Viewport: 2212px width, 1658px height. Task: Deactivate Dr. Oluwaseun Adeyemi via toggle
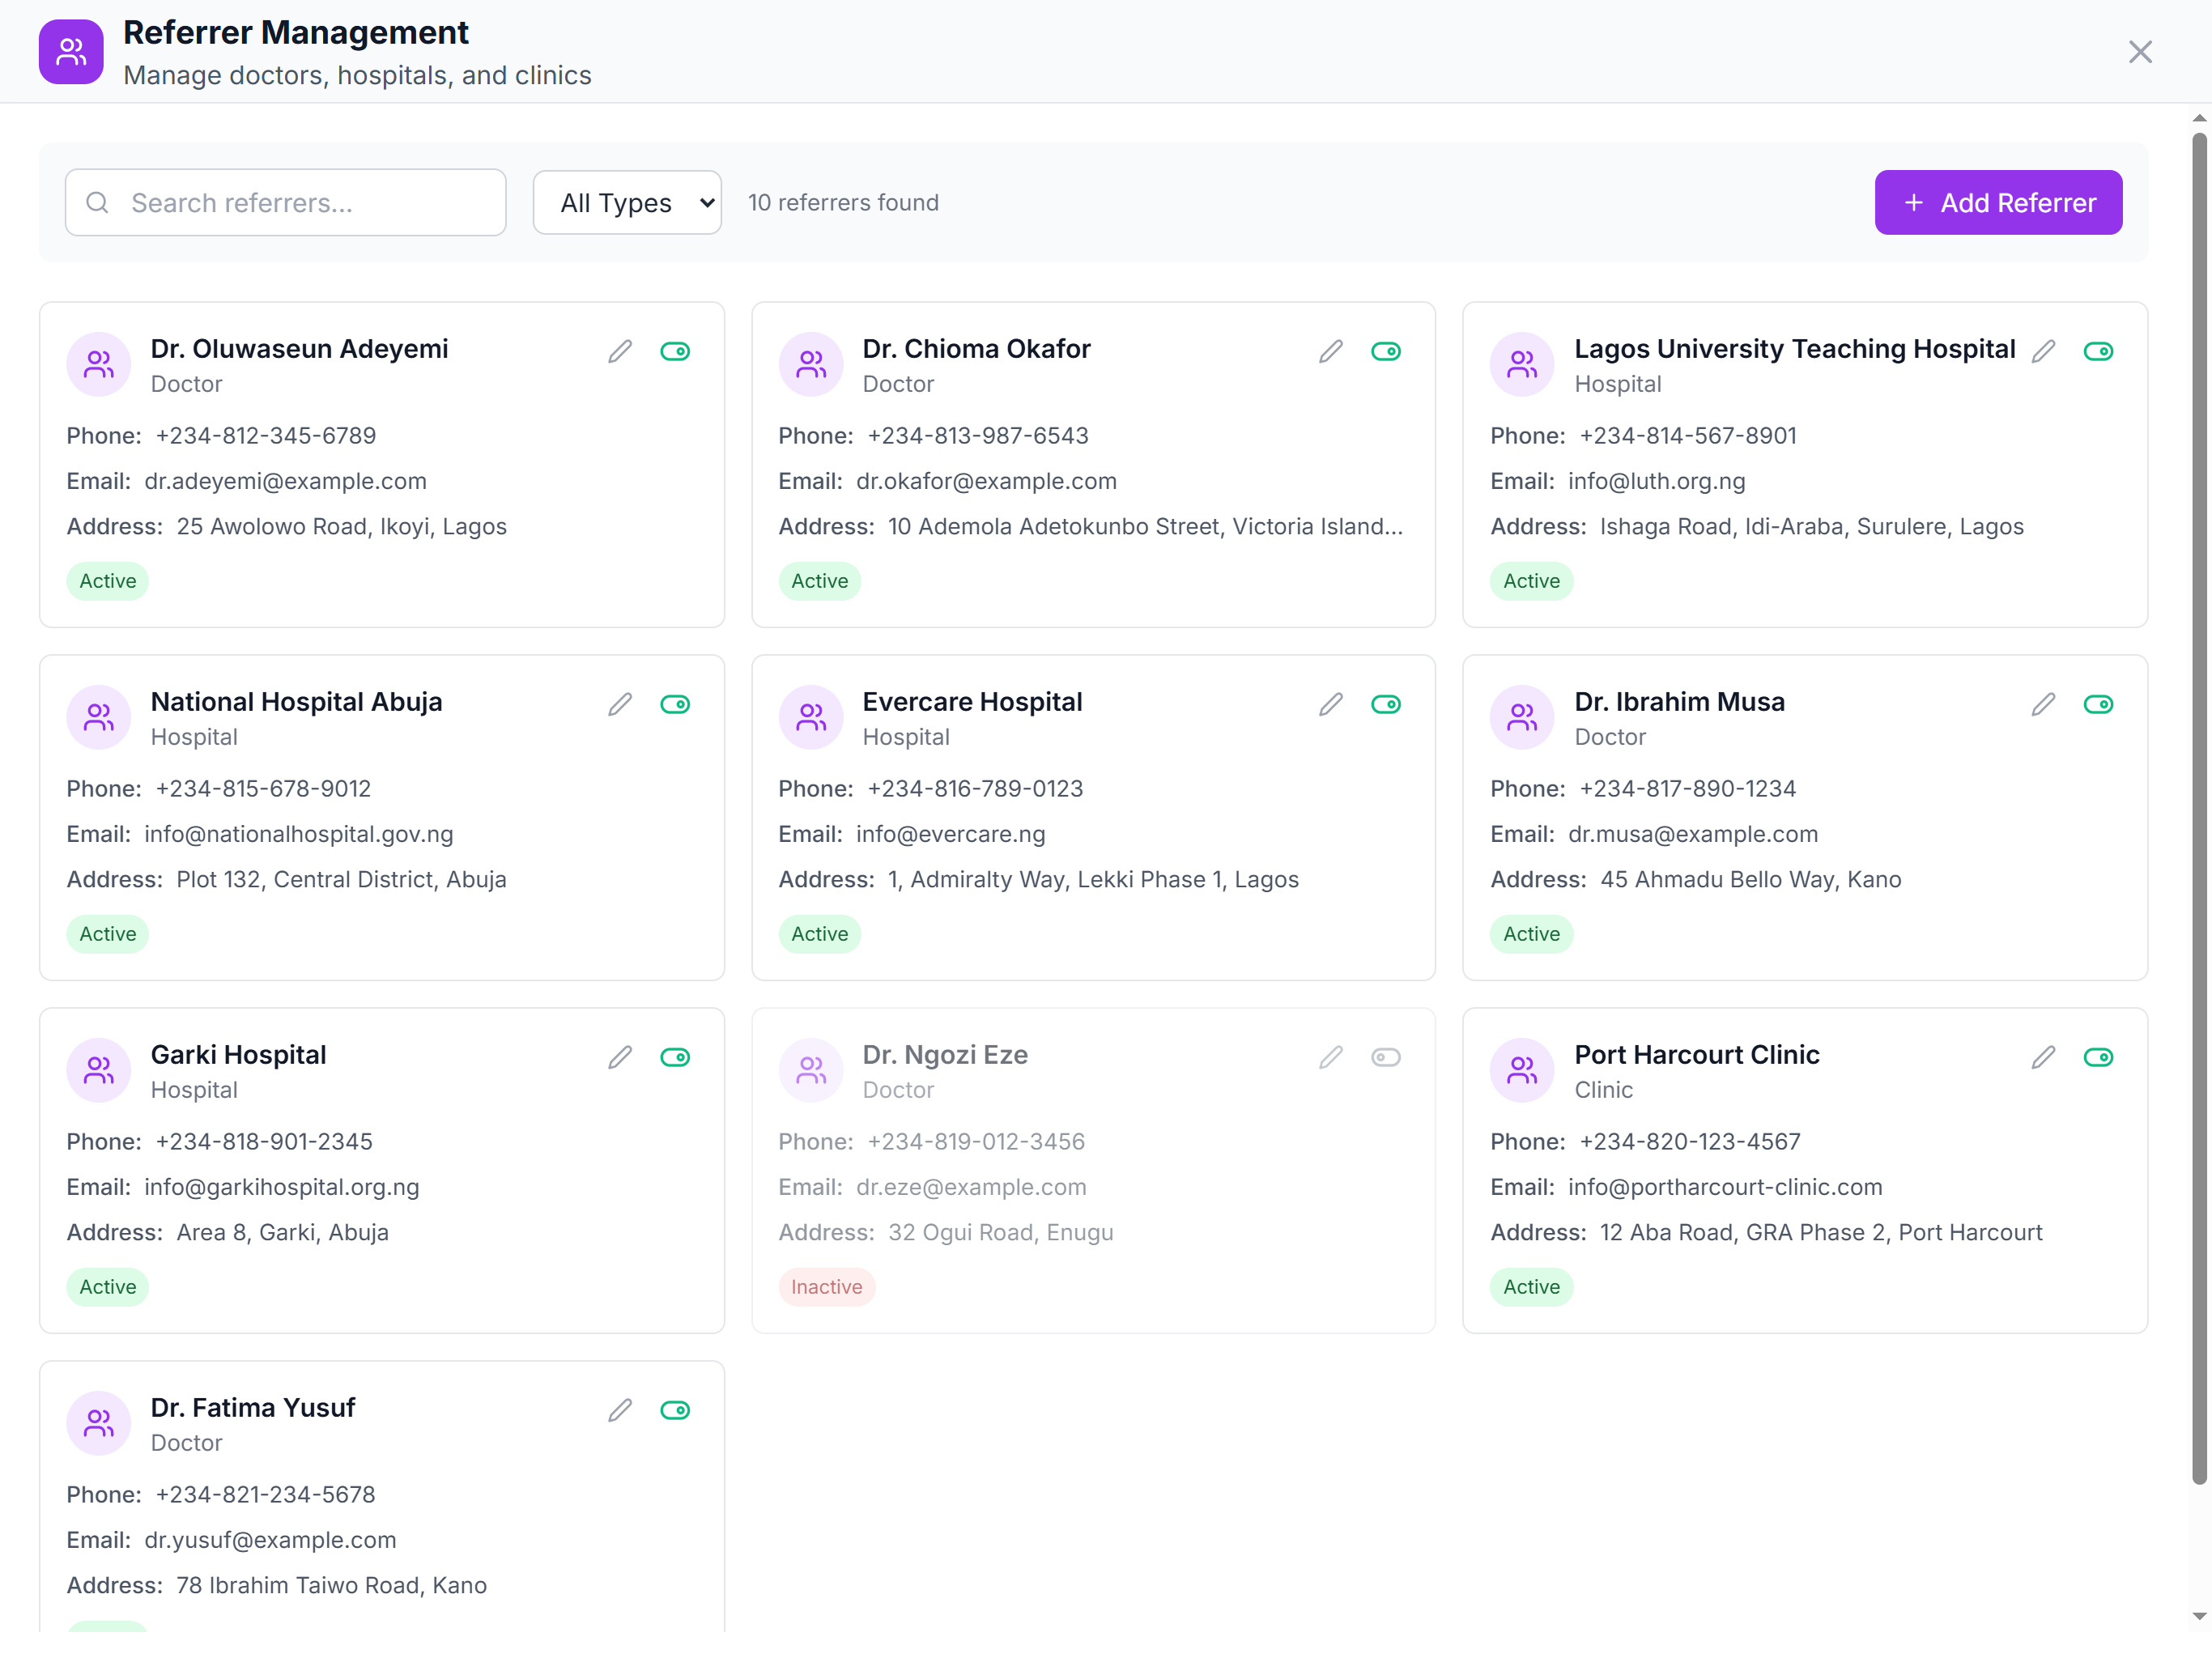(x=675, y=351)
